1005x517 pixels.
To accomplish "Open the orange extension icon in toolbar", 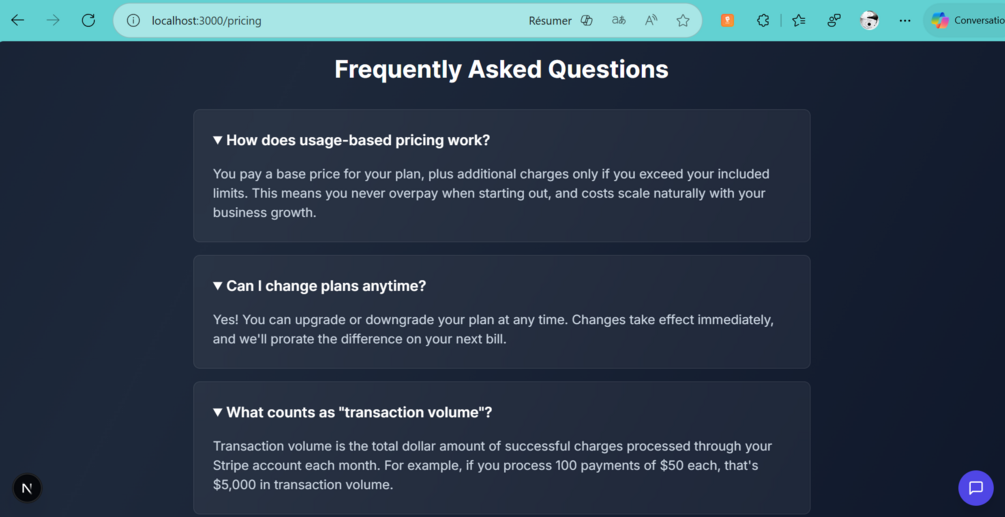I will [x=728, y=20].
